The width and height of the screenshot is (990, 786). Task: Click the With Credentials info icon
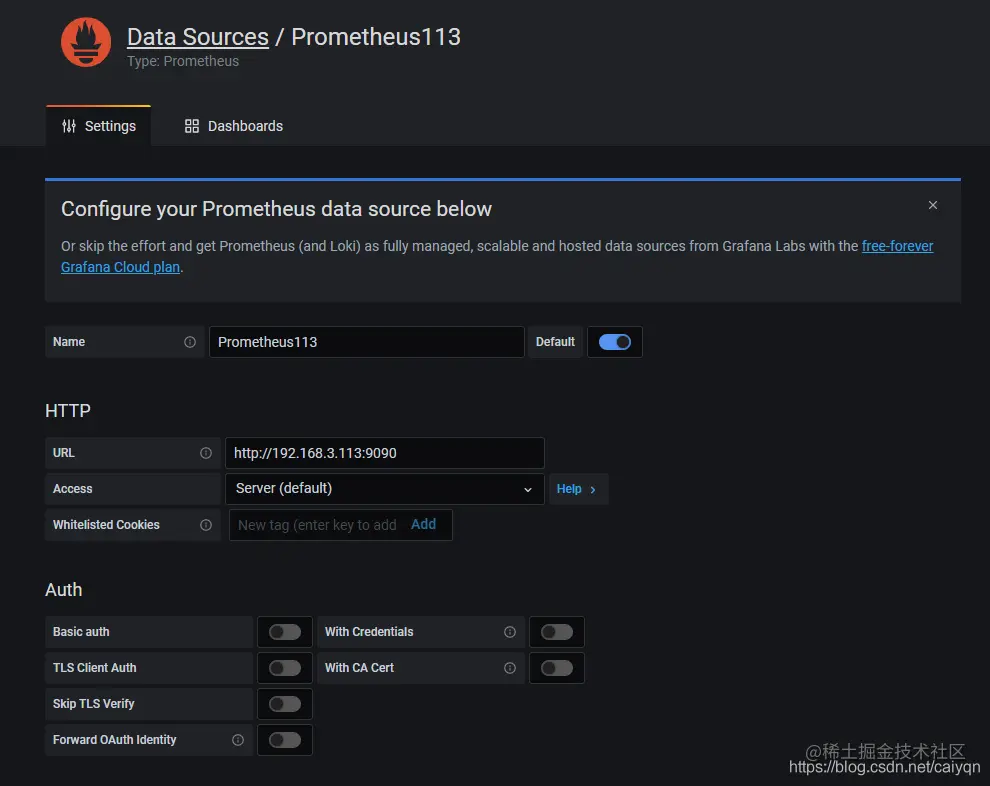[x=510, y=632]
